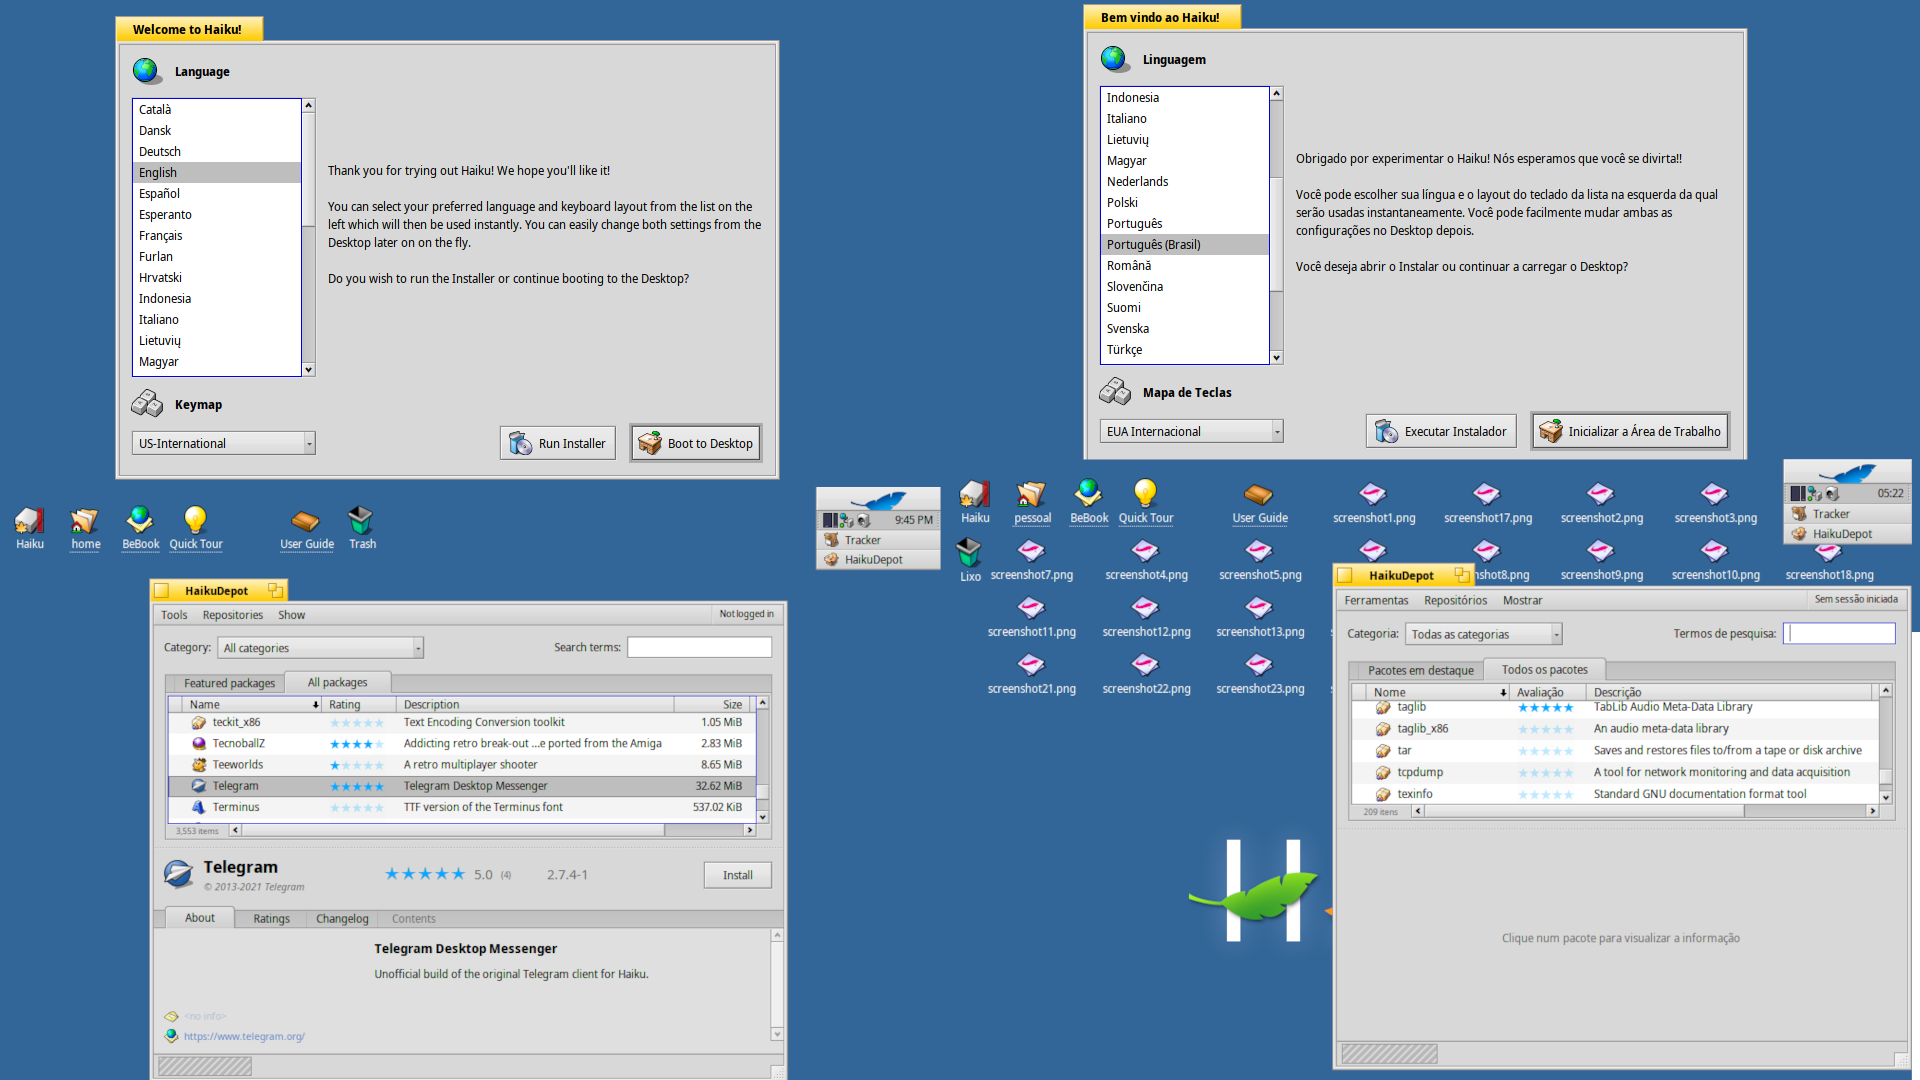
Task: Open the Repositórios menu
Action: click(x=1455, y=600)
